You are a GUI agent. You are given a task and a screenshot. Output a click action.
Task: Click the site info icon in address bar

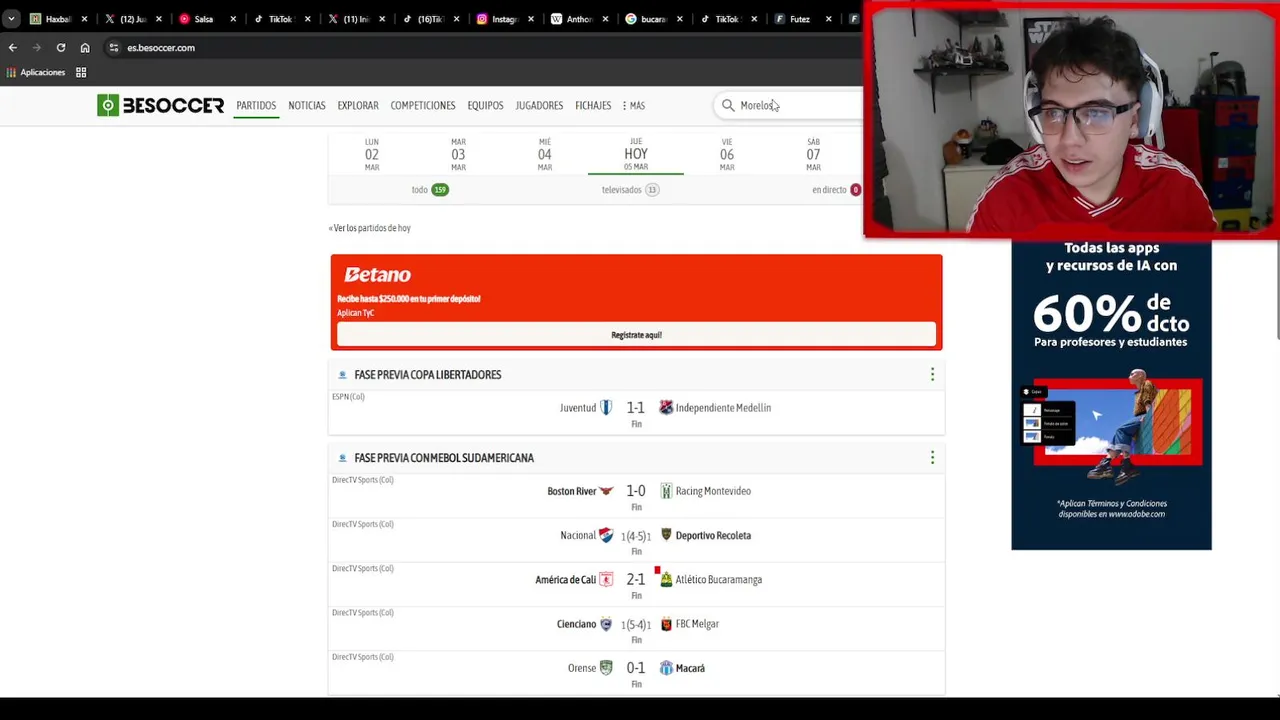(x=114, y=47)
